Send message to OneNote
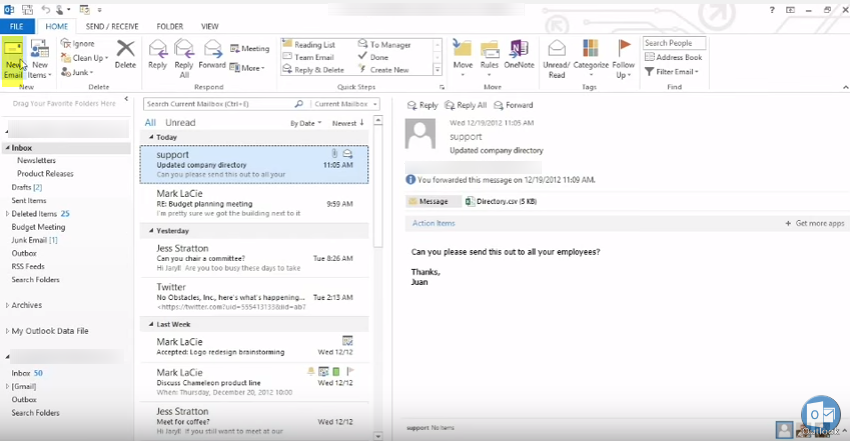The image size is (850, 441). click(x=519, y=54)
